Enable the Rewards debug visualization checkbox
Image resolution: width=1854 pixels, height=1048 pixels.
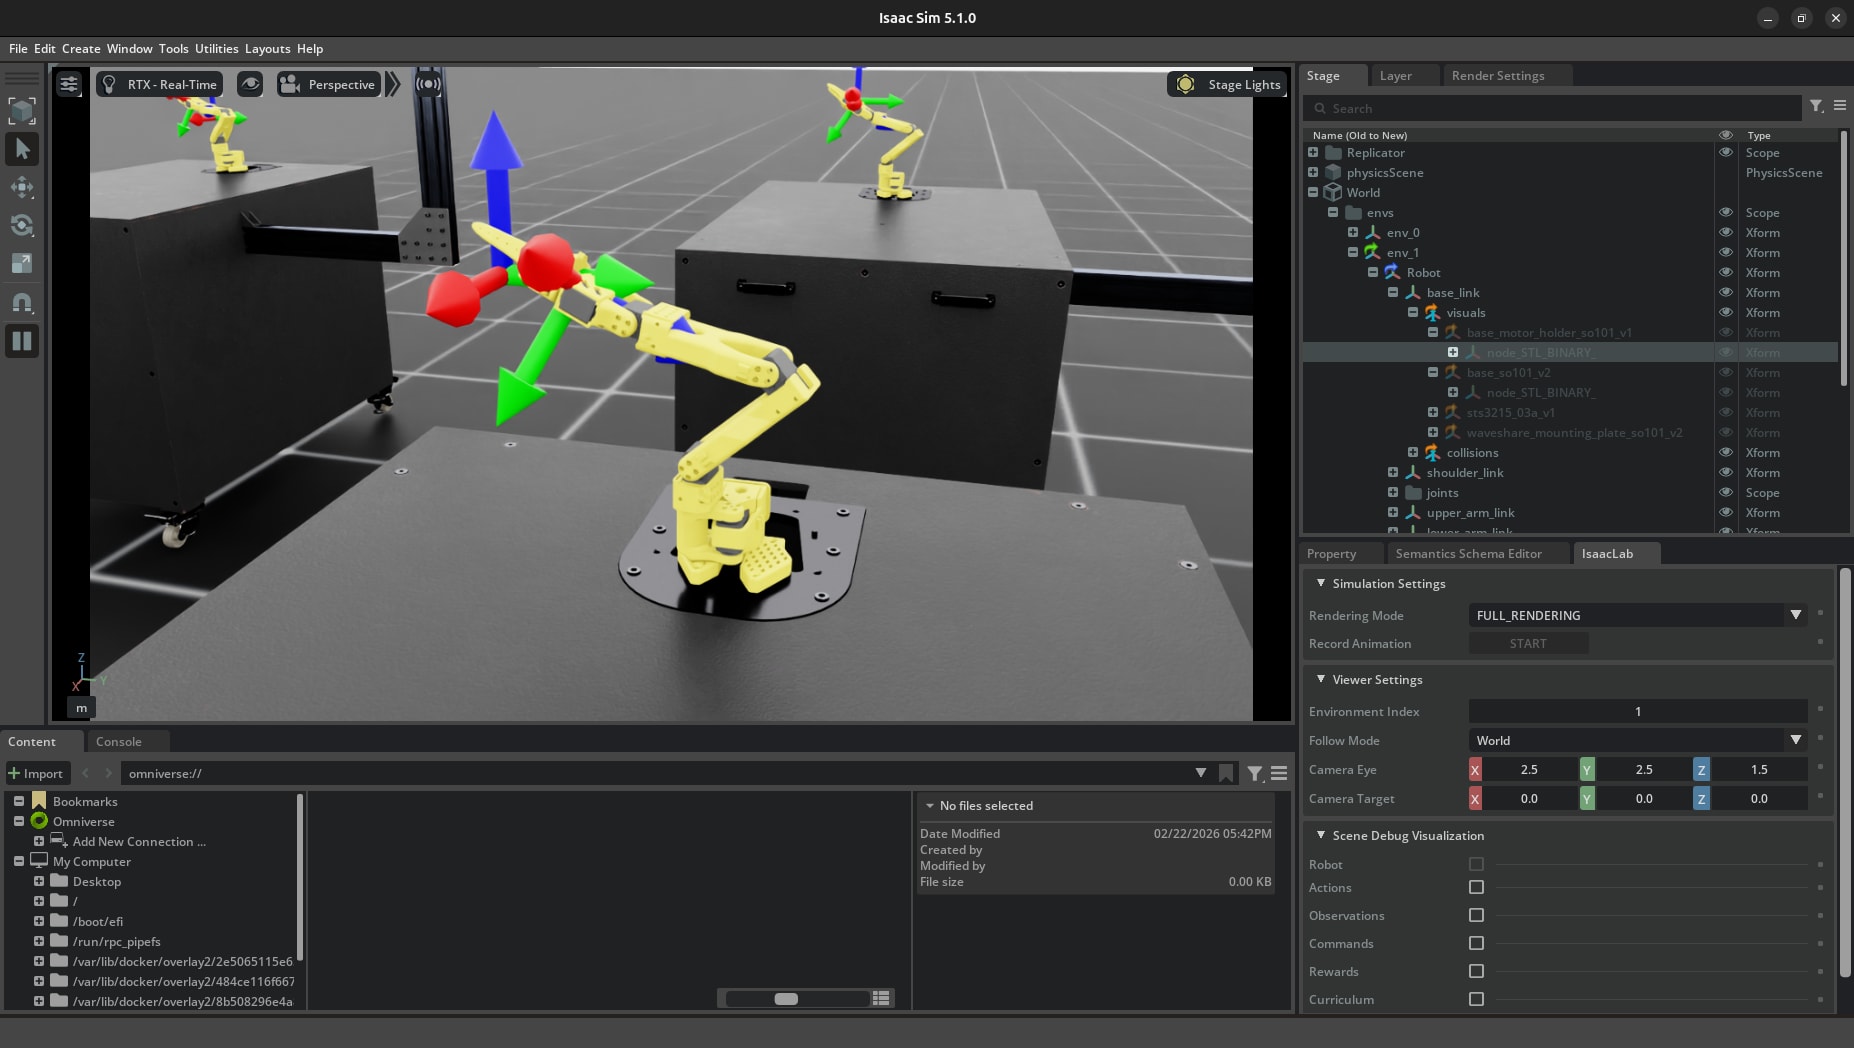(1476, 971)
